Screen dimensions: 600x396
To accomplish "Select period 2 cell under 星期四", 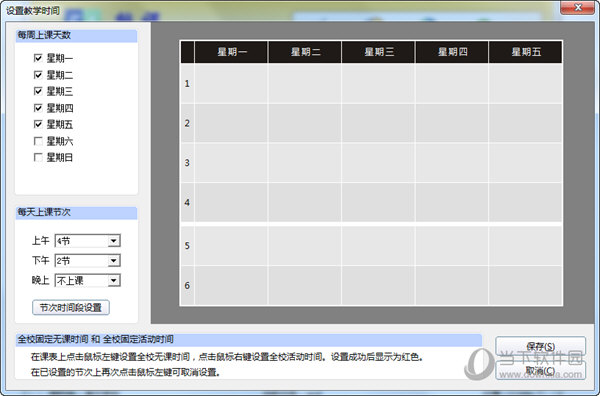I will tap(452, 123).
